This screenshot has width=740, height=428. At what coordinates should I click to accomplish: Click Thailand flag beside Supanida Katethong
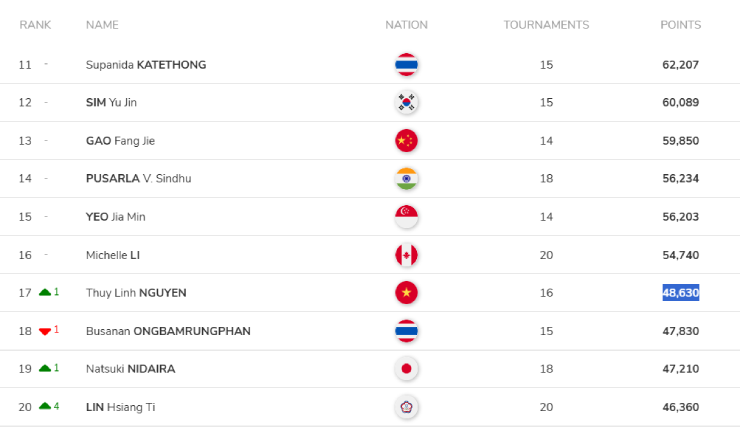coord(406,65)
